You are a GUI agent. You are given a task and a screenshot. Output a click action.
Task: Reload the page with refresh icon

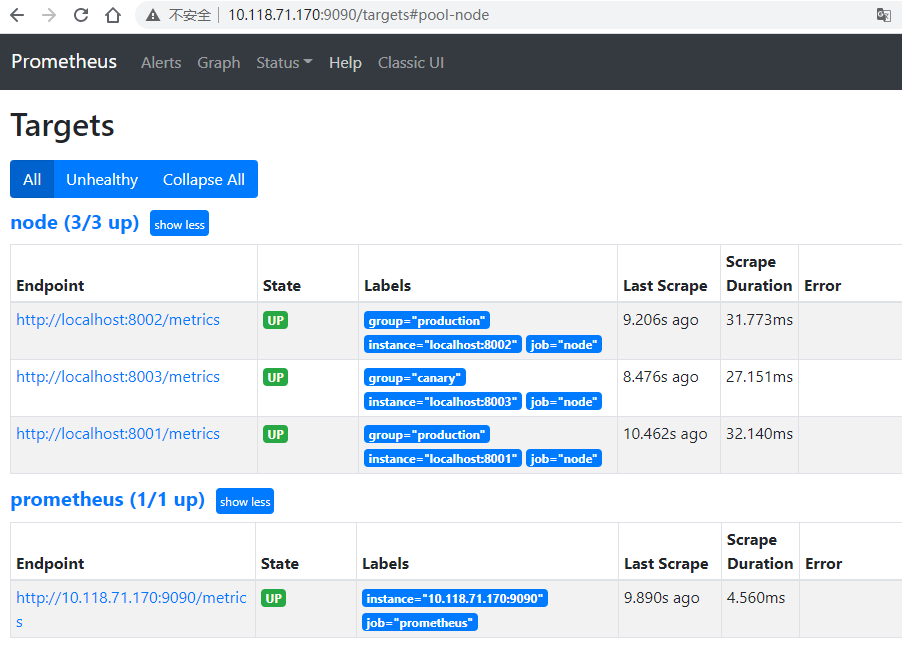click(x=81, y=15)
